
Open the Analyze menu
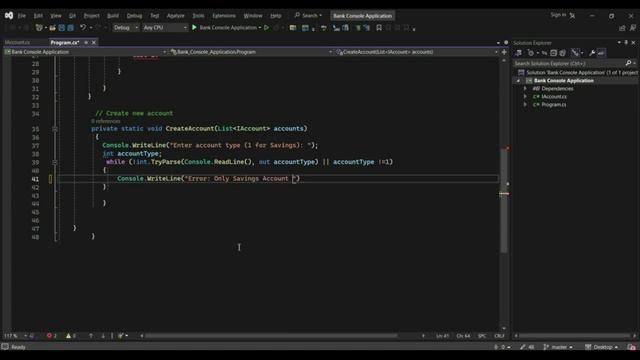click(176, 16)
